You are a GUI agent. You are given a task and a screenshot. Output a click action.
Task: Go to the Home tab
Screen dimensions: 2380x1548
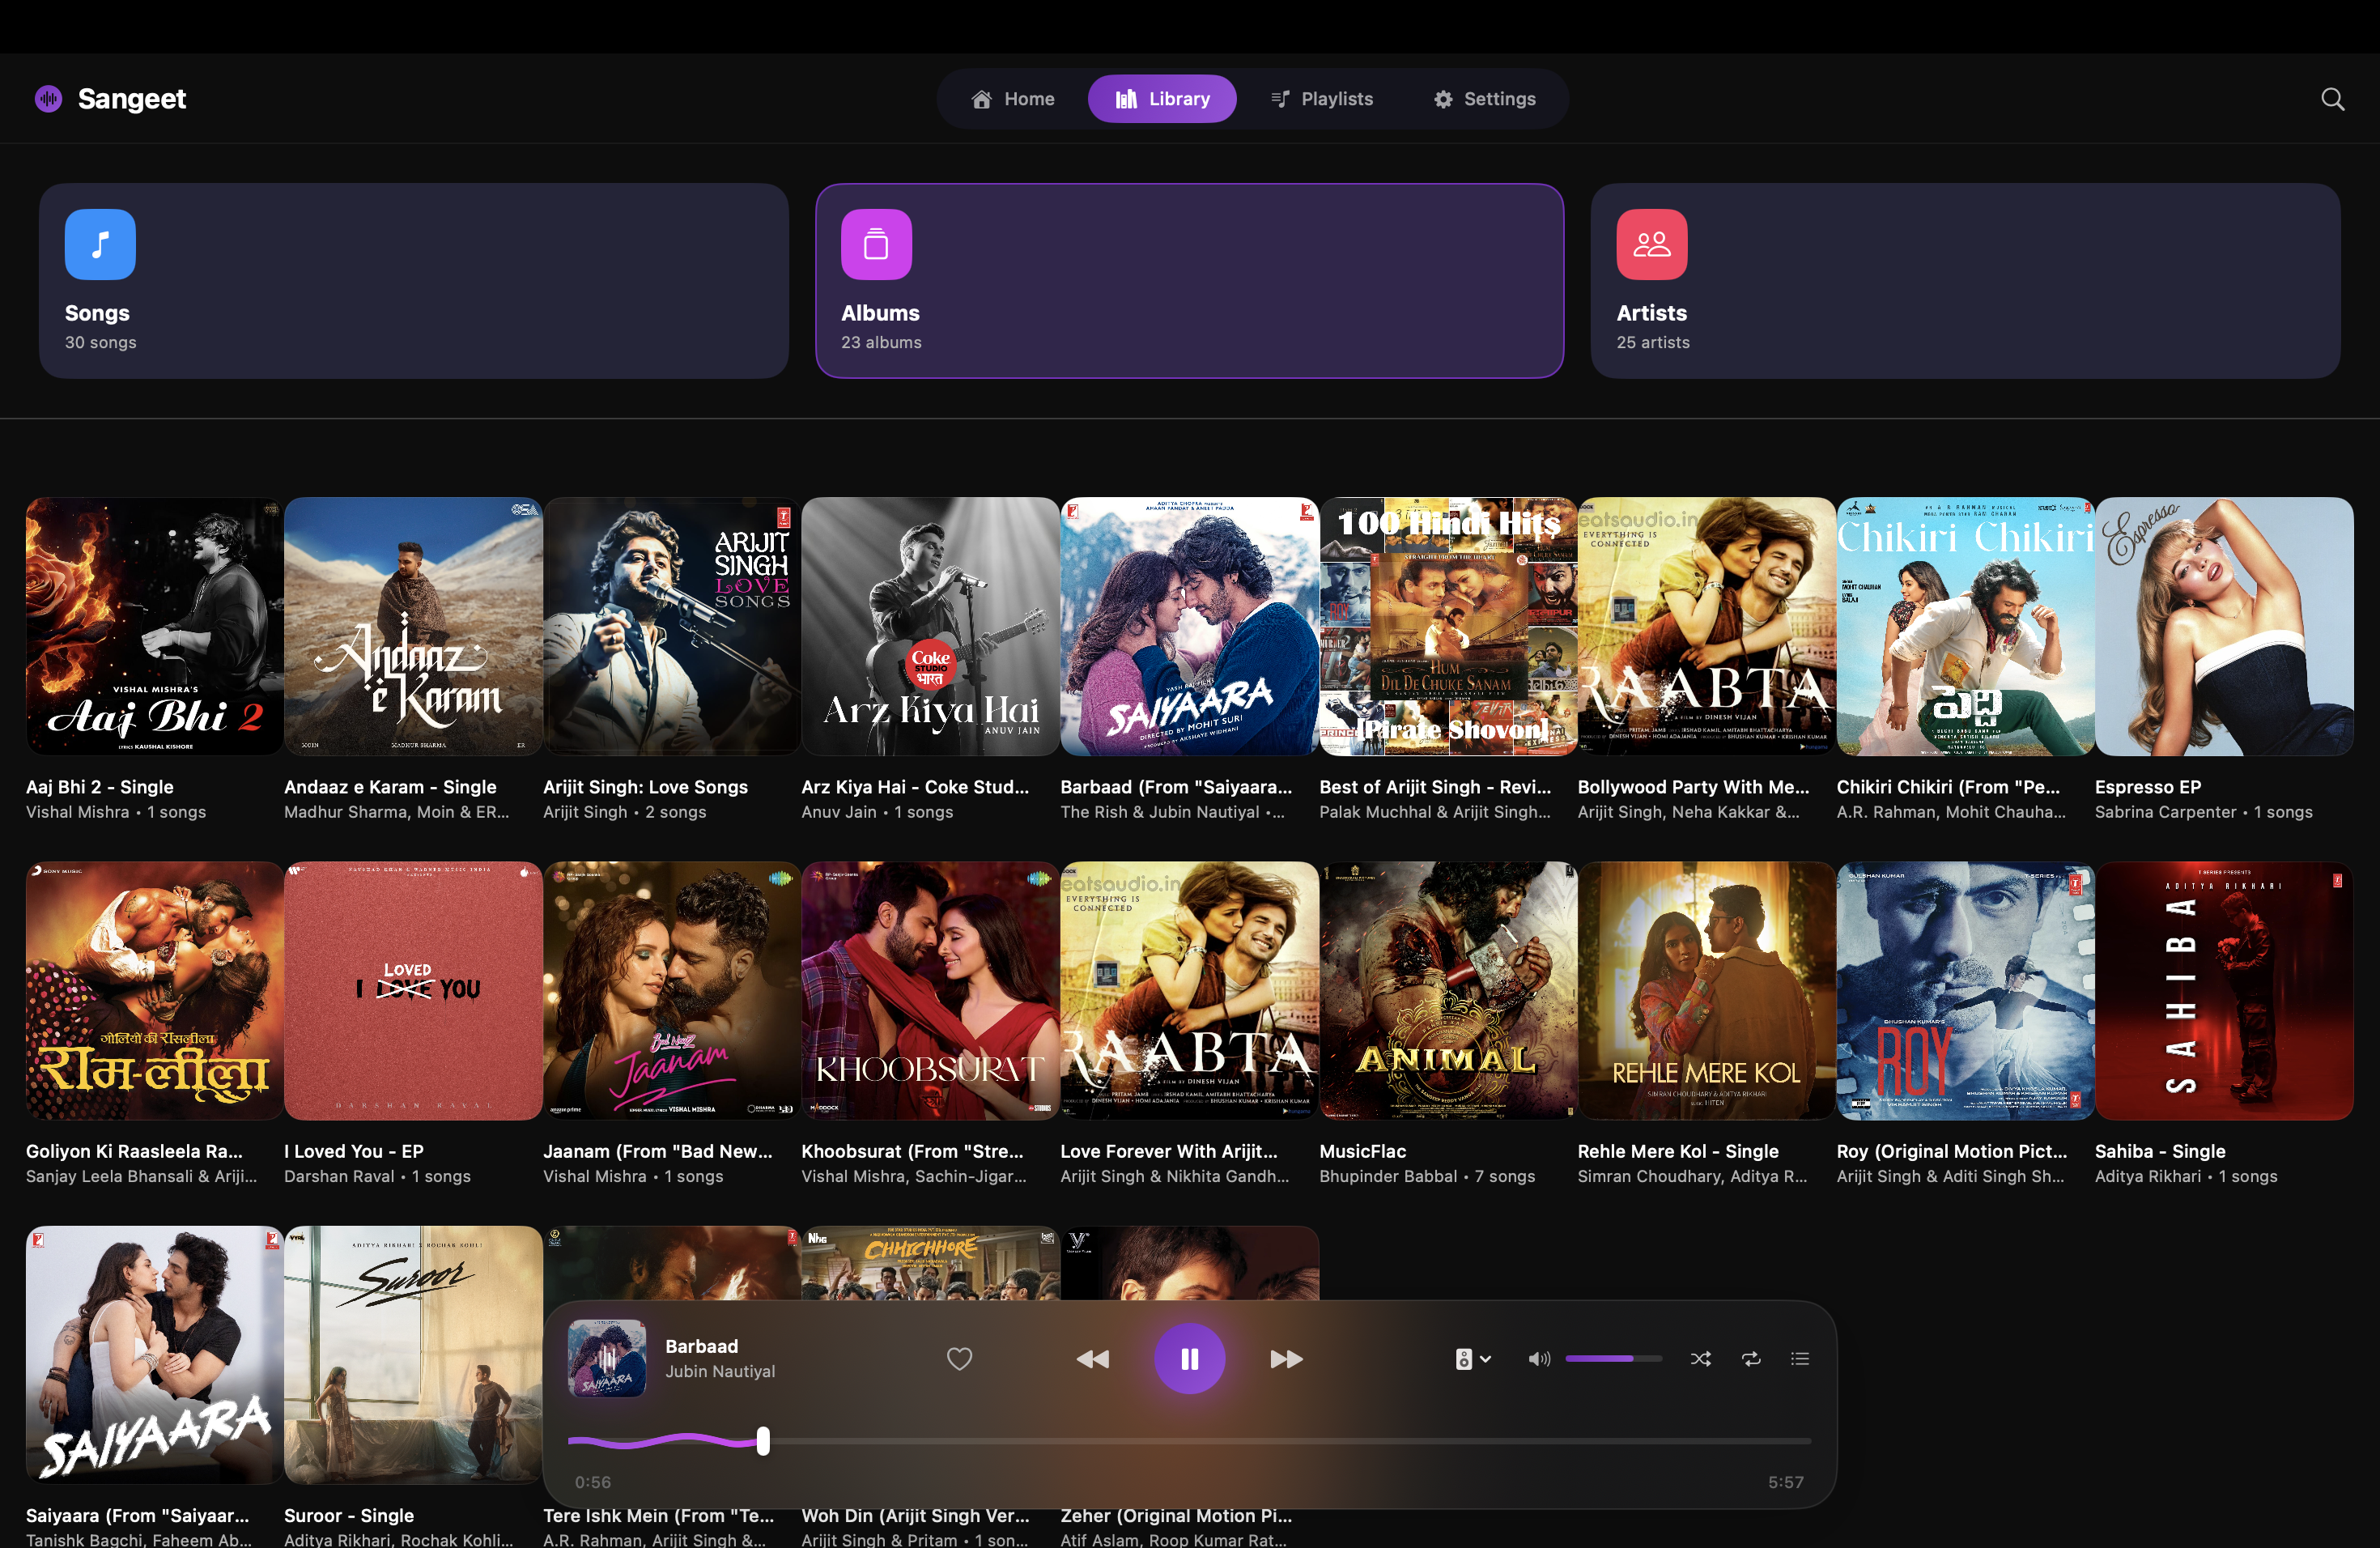tap(1012, 98)
